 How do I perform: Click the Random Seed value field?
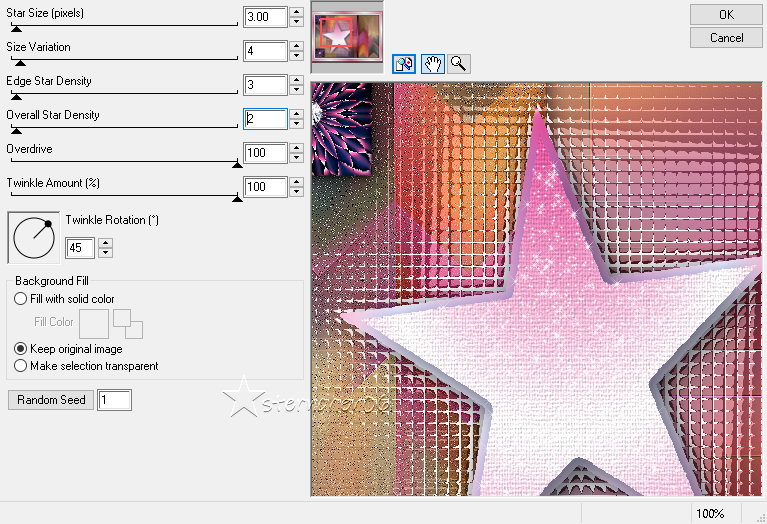(x=114, y=400)
